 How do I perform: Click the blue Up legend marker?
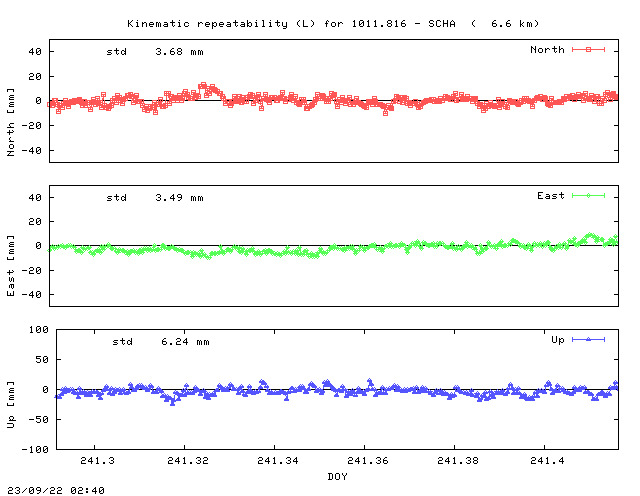tap(588, 340)
